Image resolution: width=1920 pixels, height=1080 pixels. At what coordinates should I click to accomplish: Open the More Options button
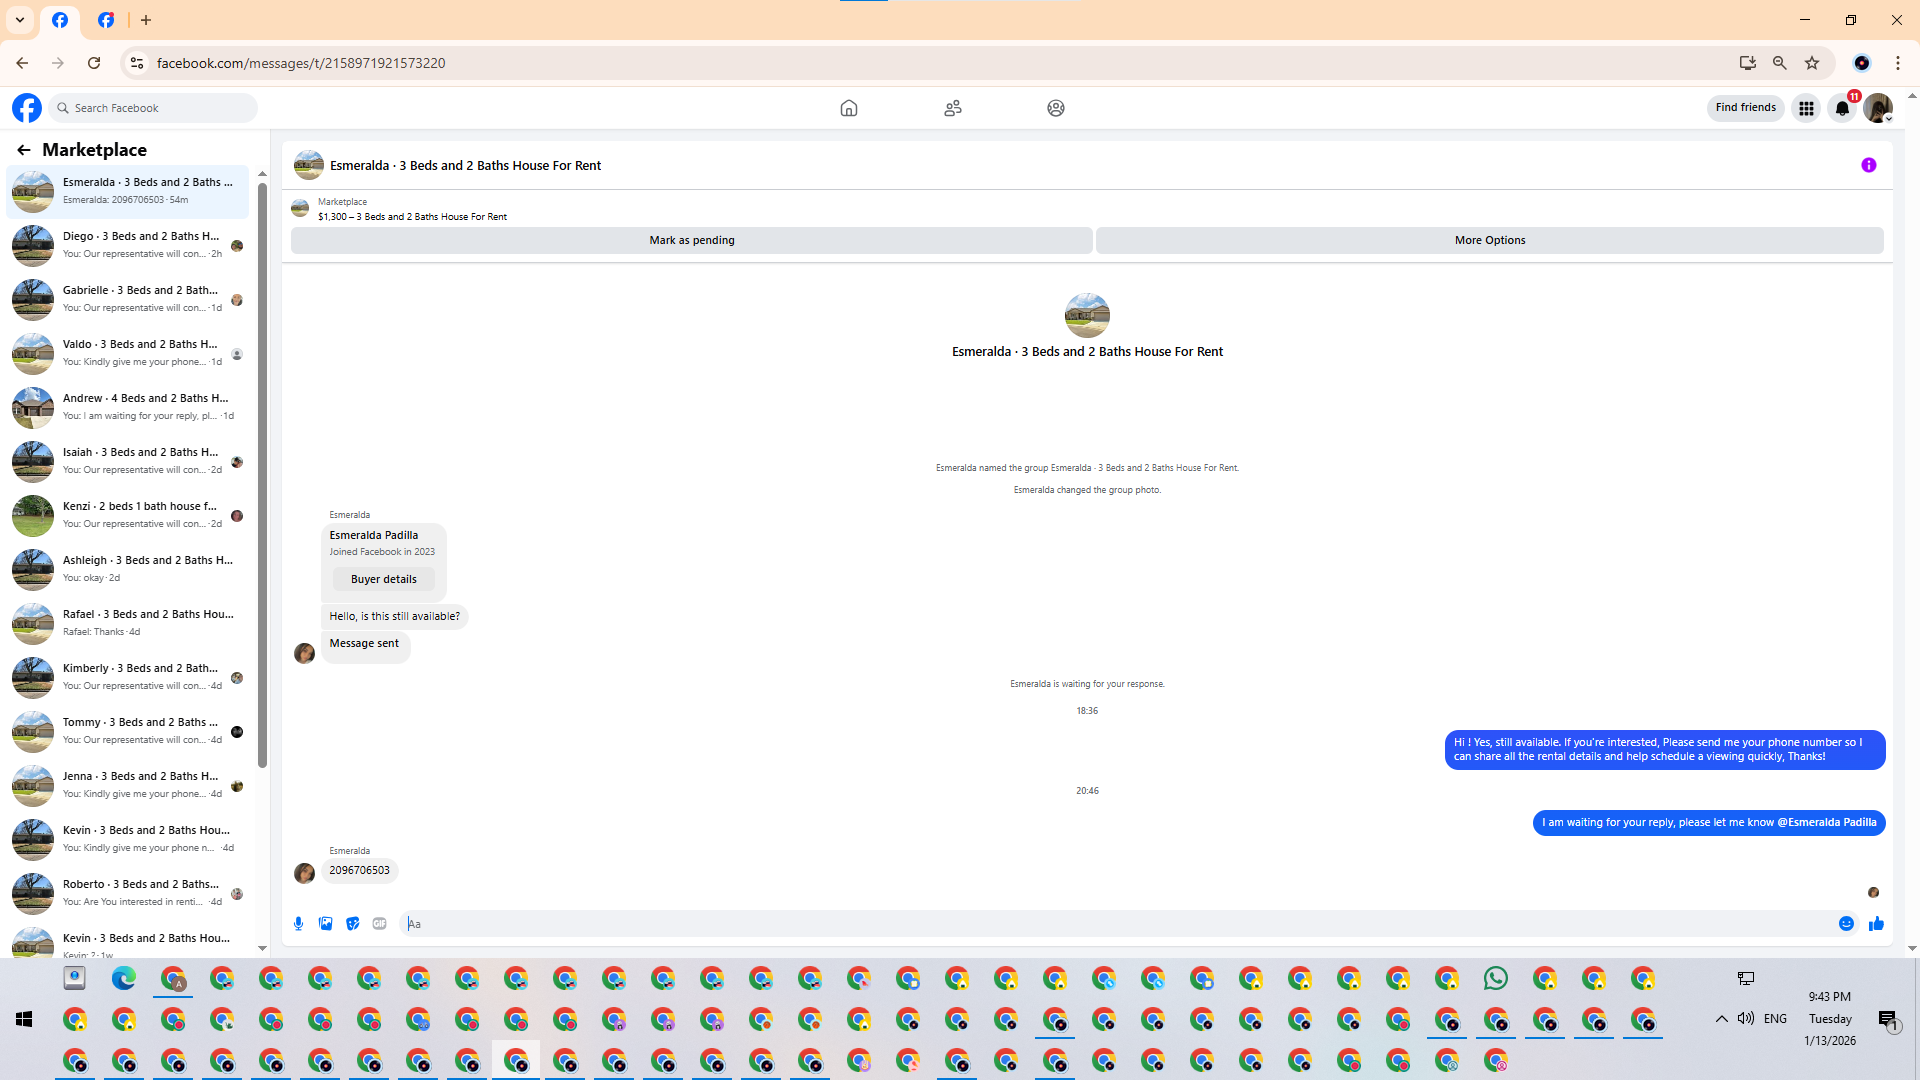[x=1489, y=240]
